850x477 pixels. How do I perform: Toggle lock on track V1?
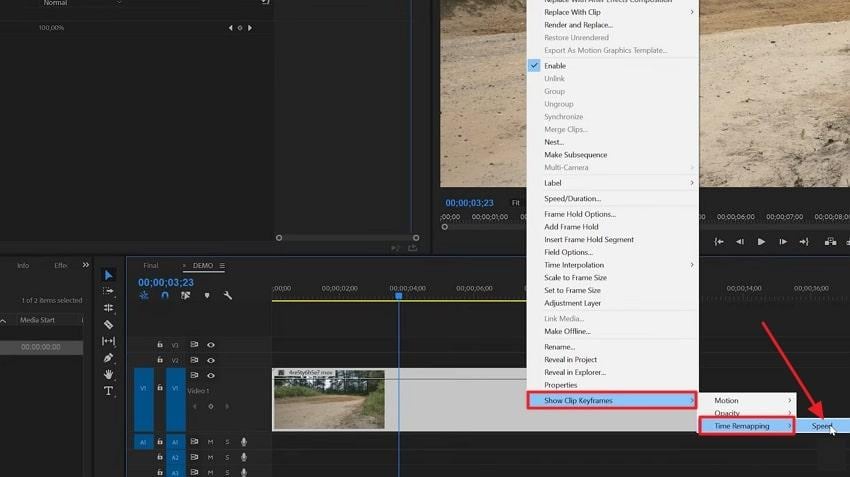coord(160,388)
